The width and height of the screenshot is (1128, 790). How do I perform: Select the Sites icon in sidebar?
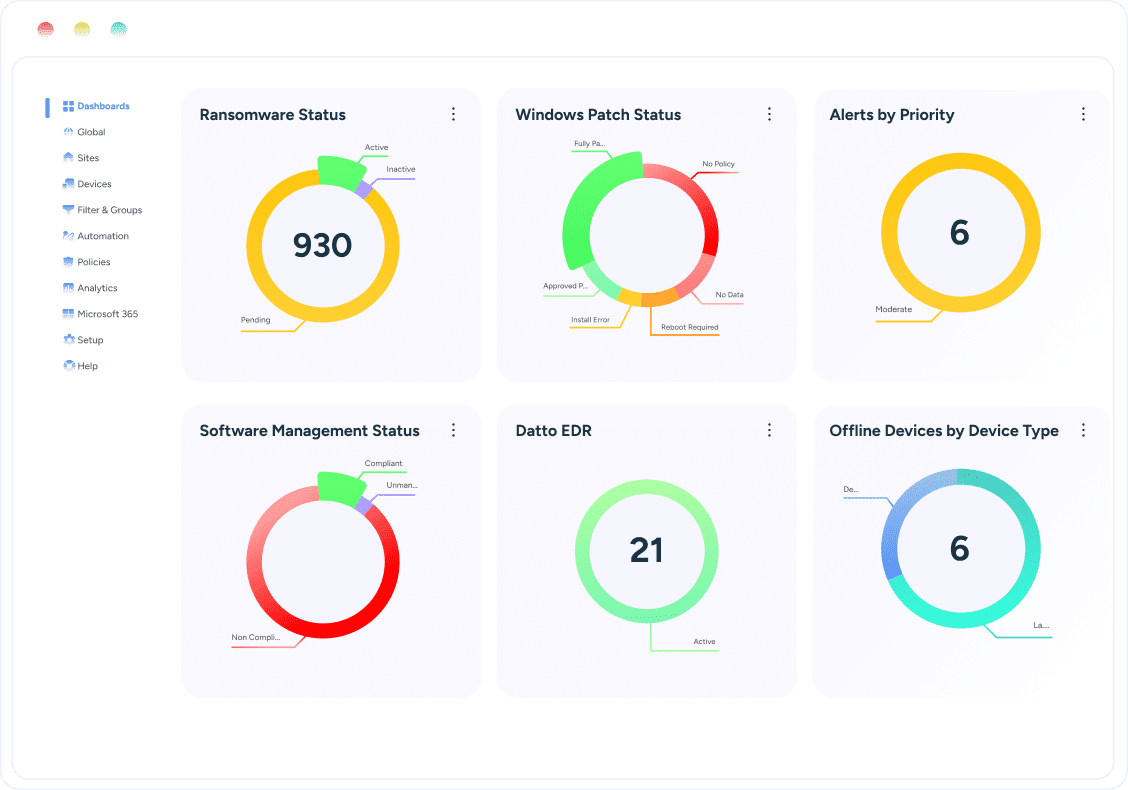coord(68,158)
